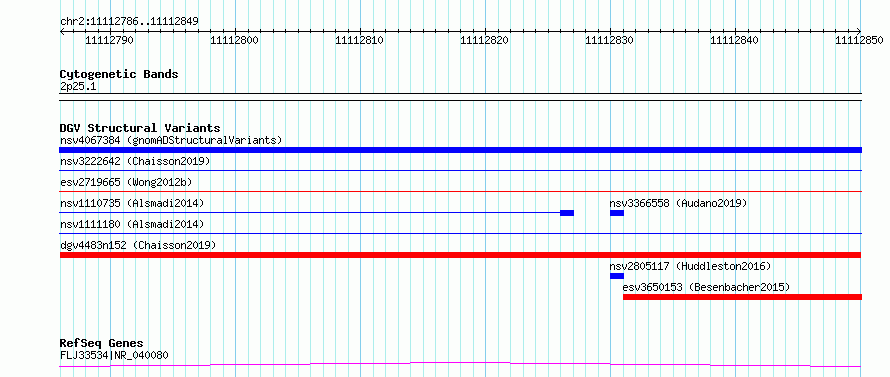Click the dgv4483n152 red variant bar
This screenshot has width=890, height=377.
460,255
